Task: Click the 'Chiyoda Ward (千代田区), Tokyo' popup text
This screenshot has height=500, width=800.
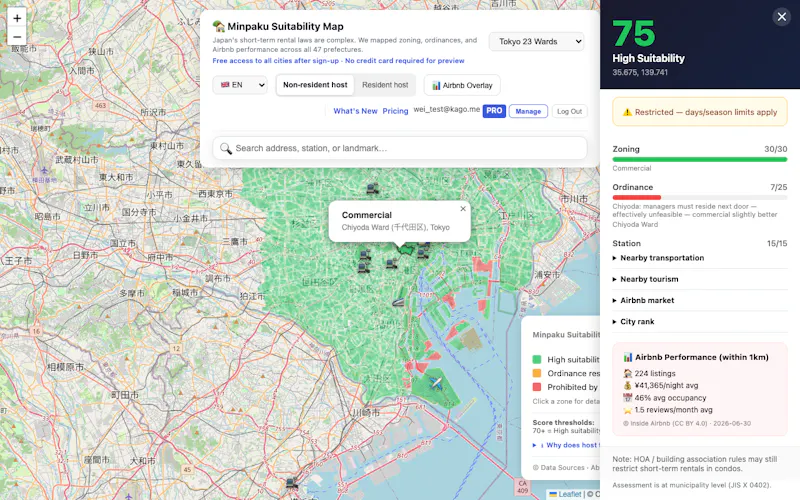Action: [x=396, y=228]
